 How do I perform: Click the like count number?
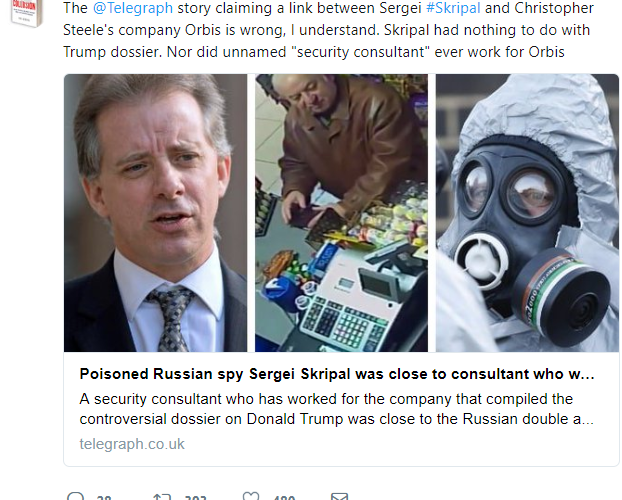pos(283,497)
